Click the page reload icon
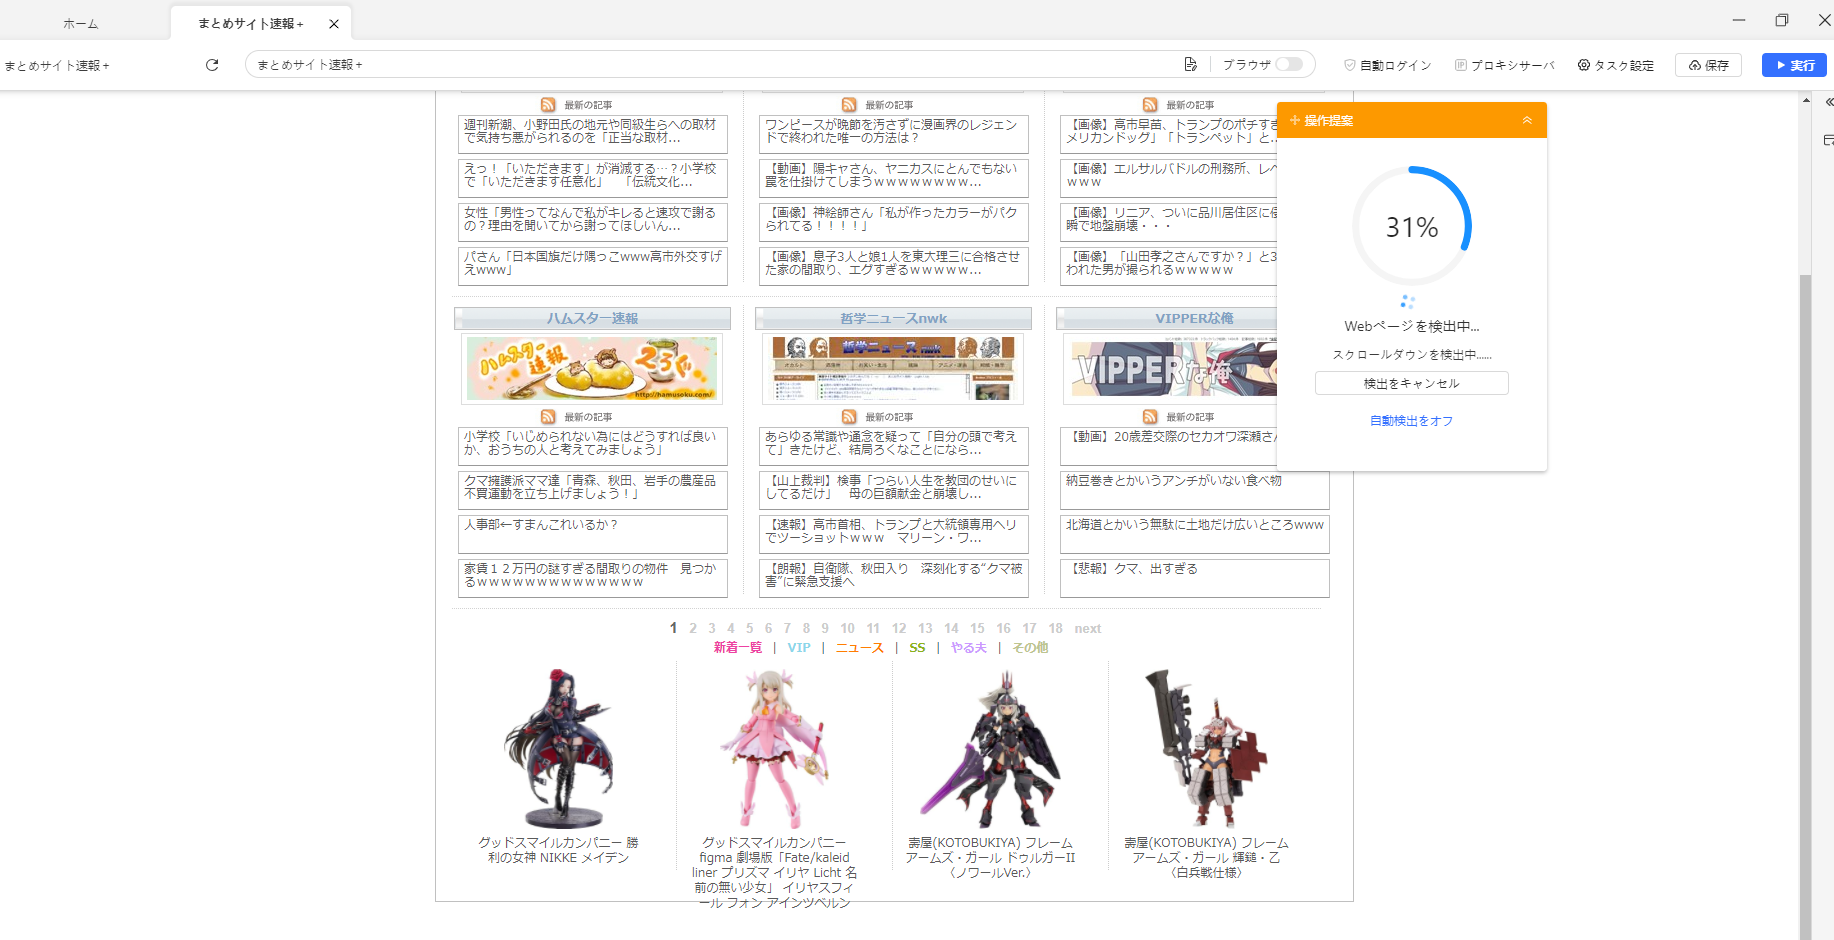 [212, 65]
